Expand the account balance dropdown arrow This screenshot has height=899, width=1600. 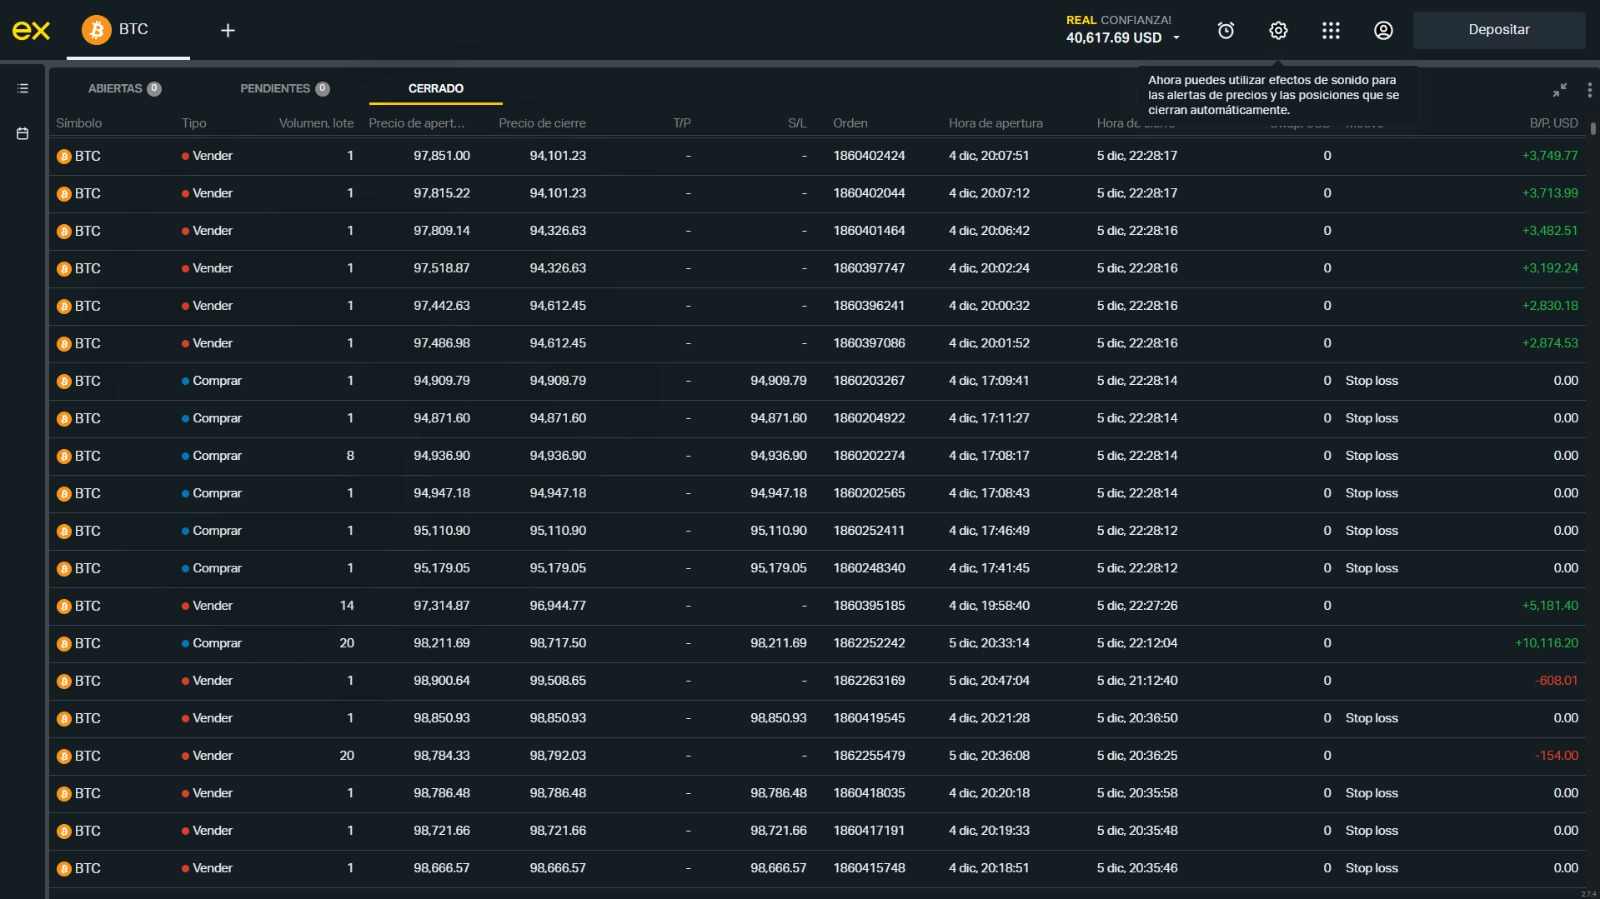[x=1176, y=38]
